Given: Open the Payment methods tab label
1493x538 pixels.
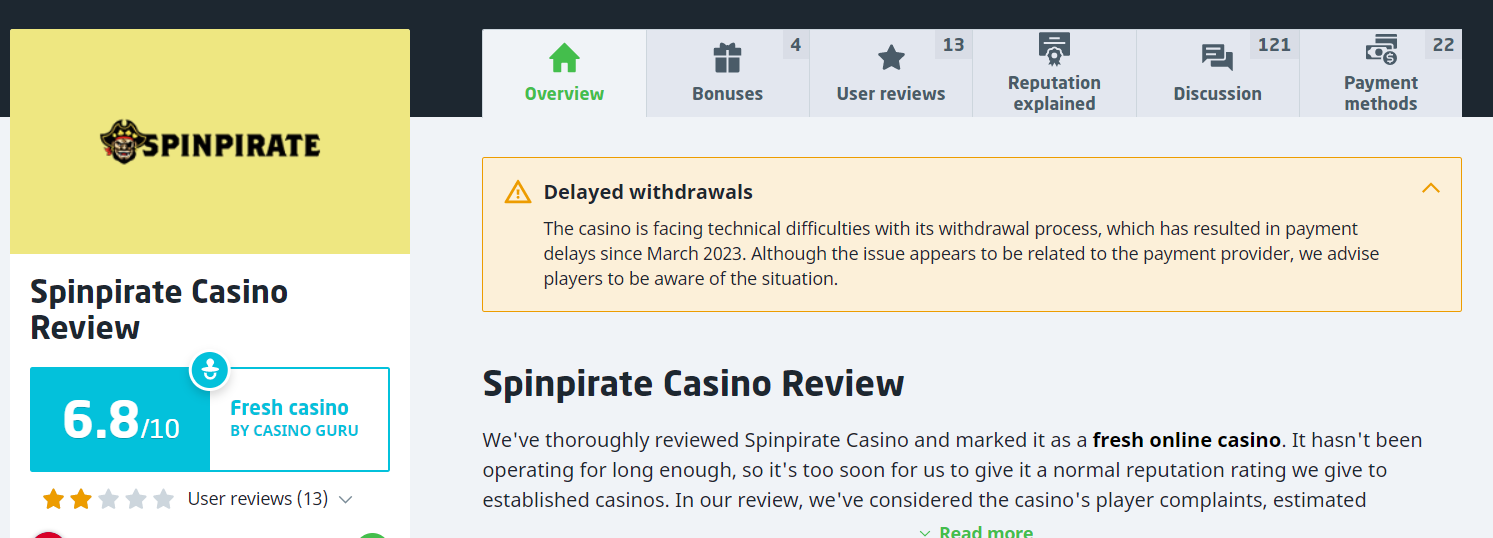Looking at the screenshot, I should click(1380, 93).
